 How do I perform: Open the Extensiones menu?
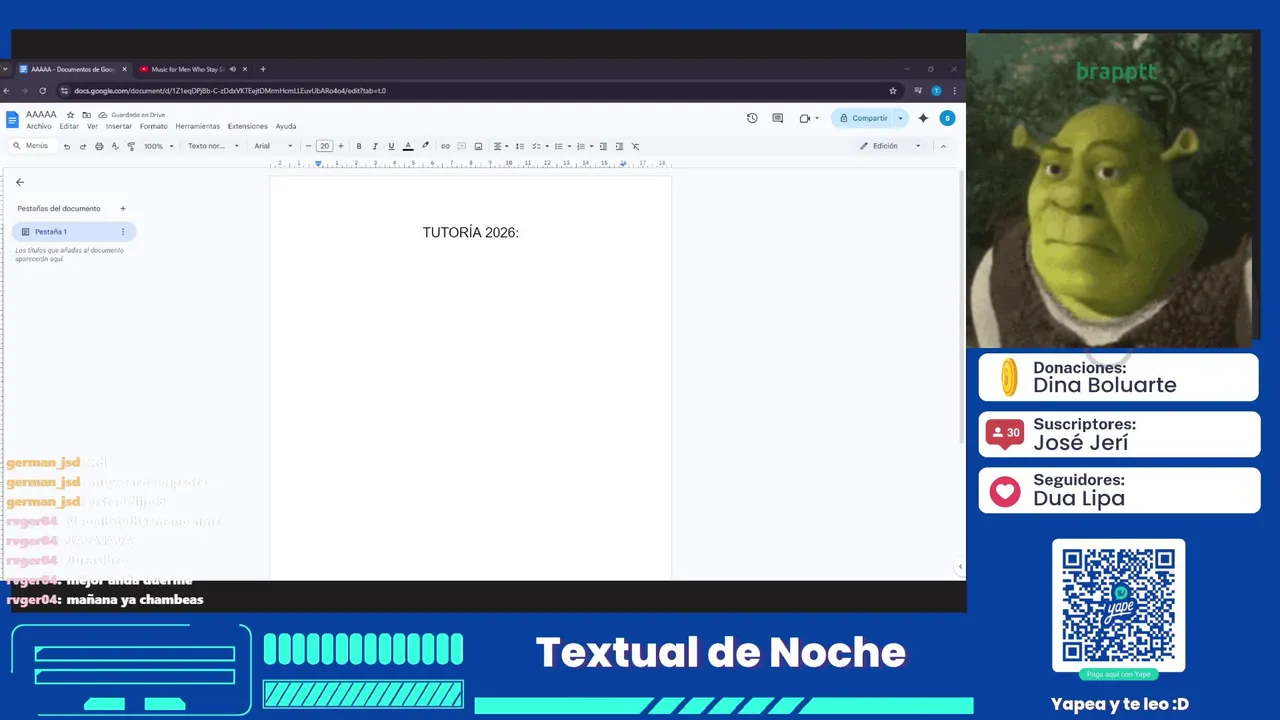coord(248,127)
